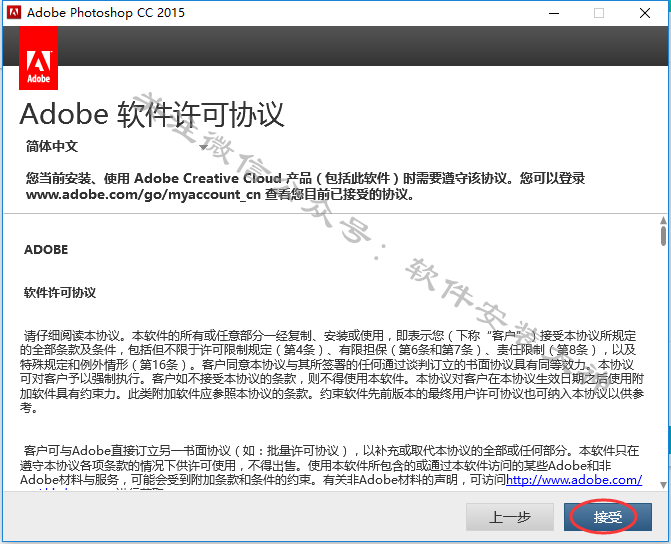Open the http://www.adobe.com/ hyperlink

pyautogui.click(x=574, y=480)
